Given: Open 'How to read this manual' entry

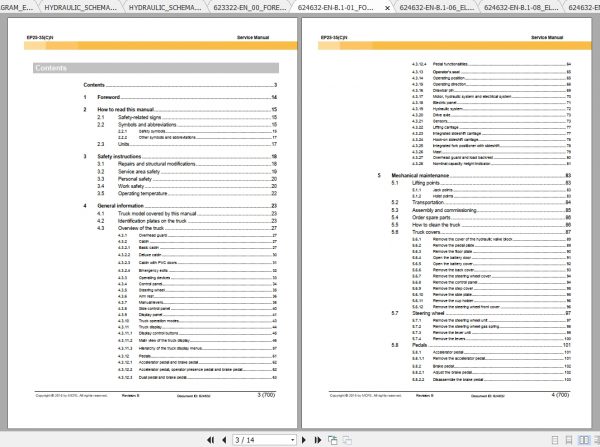Looking at the screenshot, I should [x=180, y=109].
